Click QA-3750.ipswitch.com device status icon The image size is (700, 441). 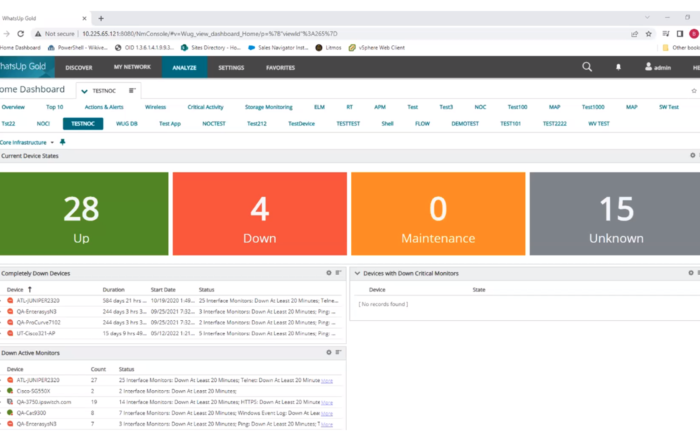pos(10,402)
